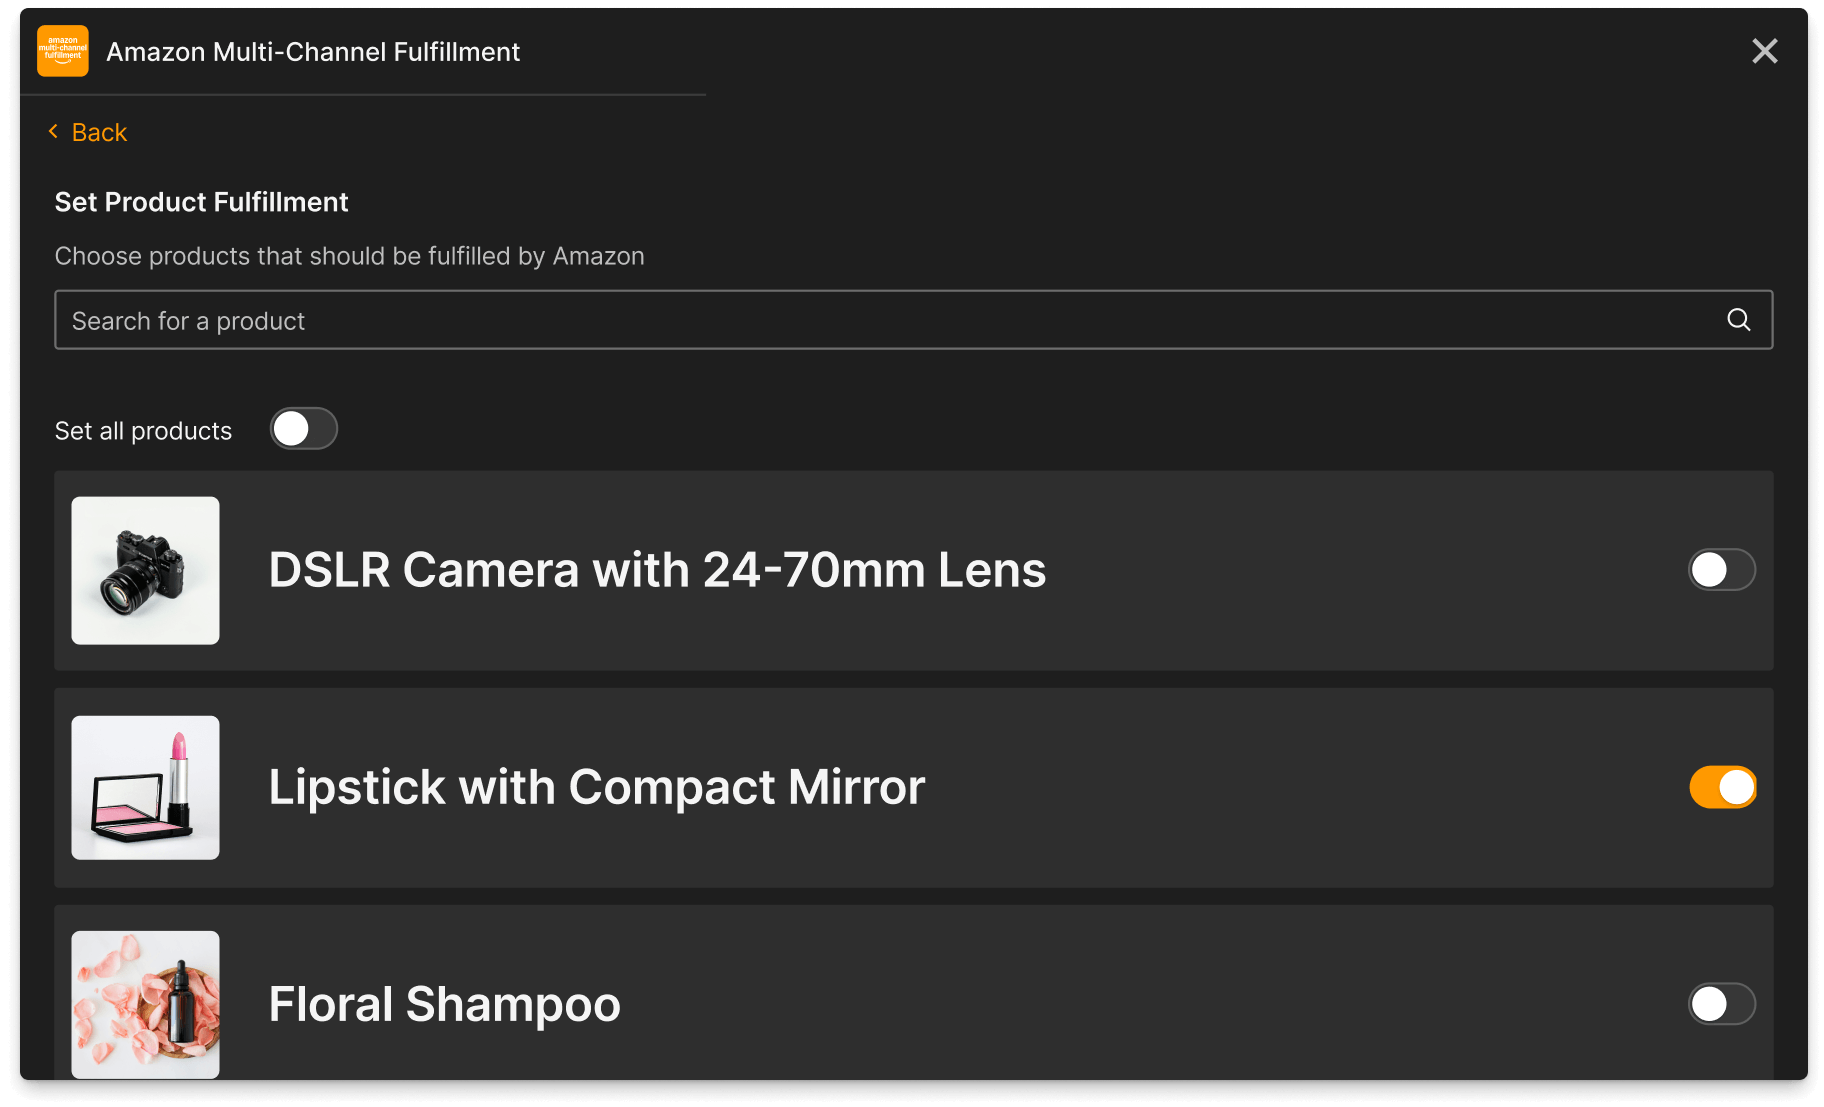Click the Amazon Multi-Channel Fulfillment logo icon
The height and width of the screenshot is (1107, 1824).
pyautogui.click(x=62, y=51)
